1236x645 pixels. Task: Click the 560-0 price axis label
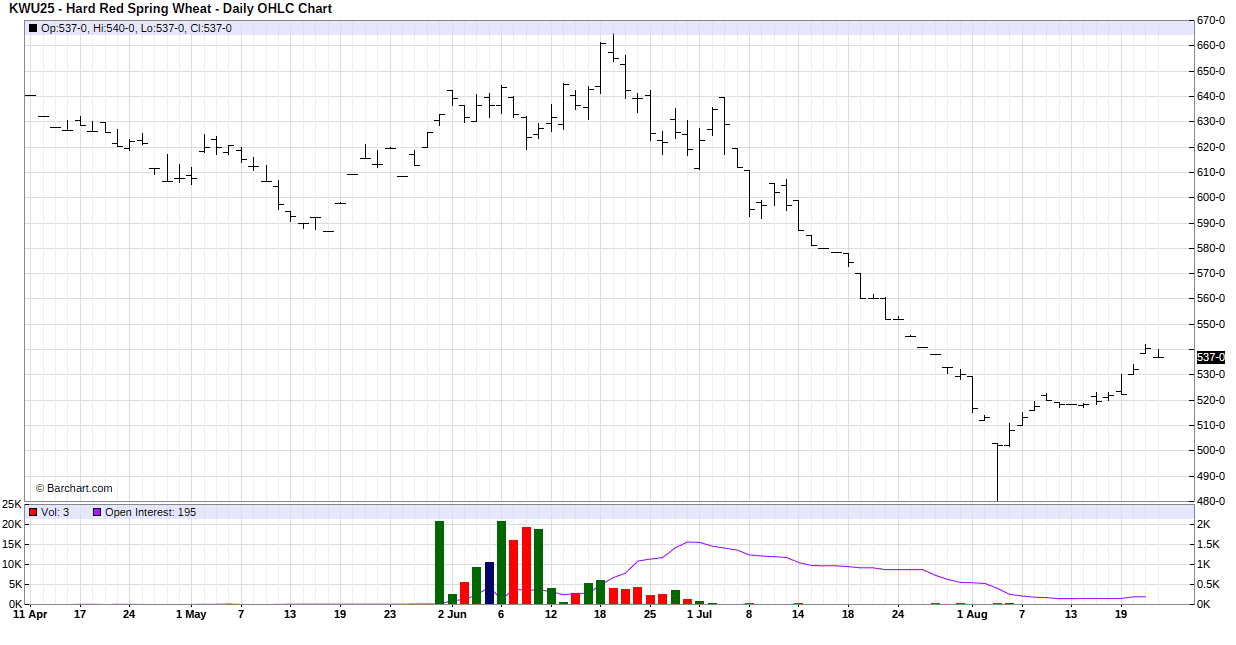(1211, 299)
